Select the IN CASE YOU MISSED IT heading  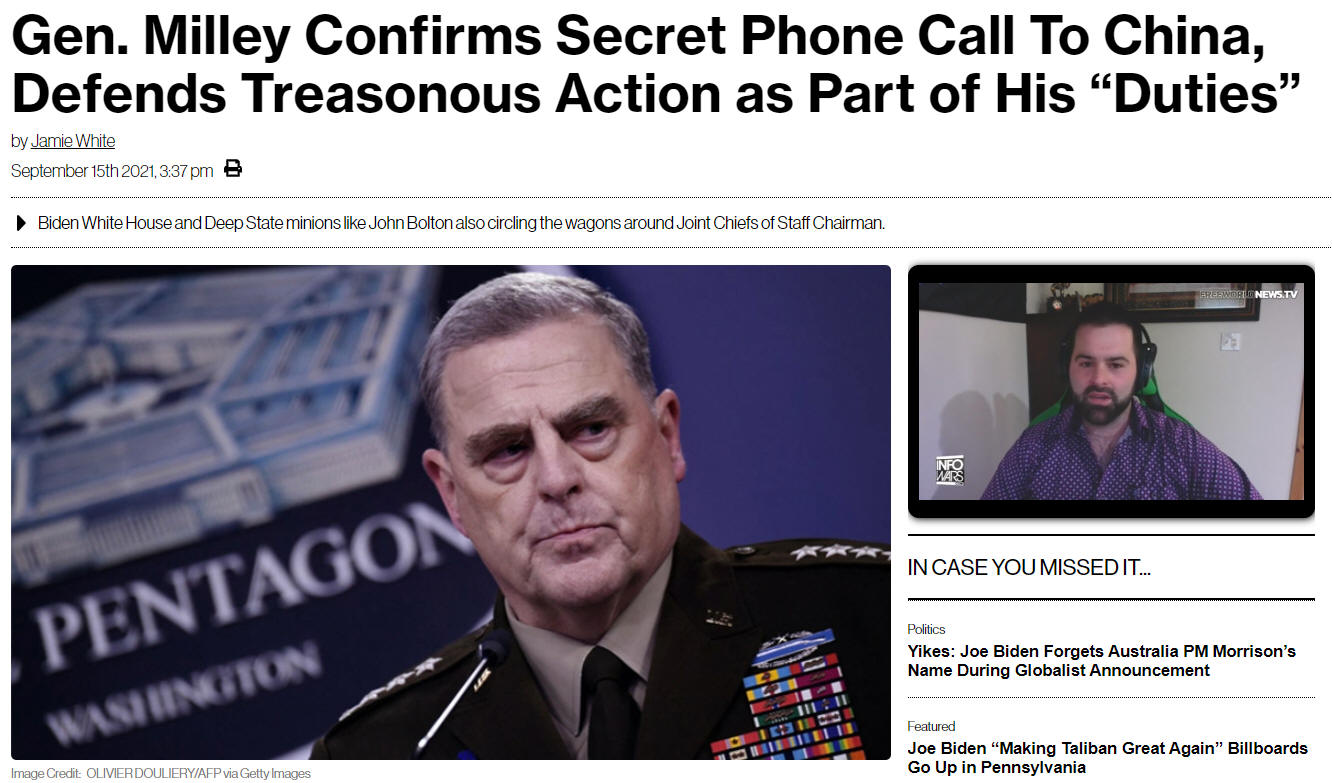click(x=1029, y=568)
